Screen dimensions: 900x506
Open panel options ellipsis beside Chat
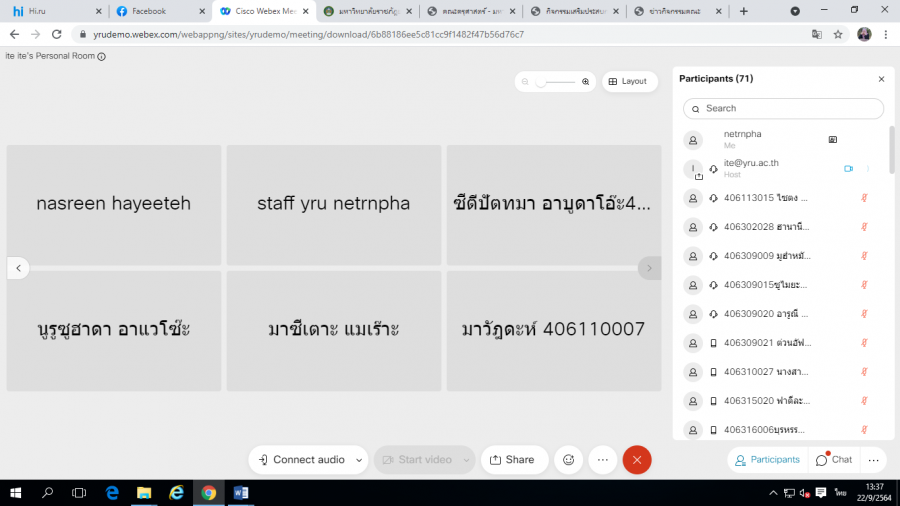click(x=873, y=460)
